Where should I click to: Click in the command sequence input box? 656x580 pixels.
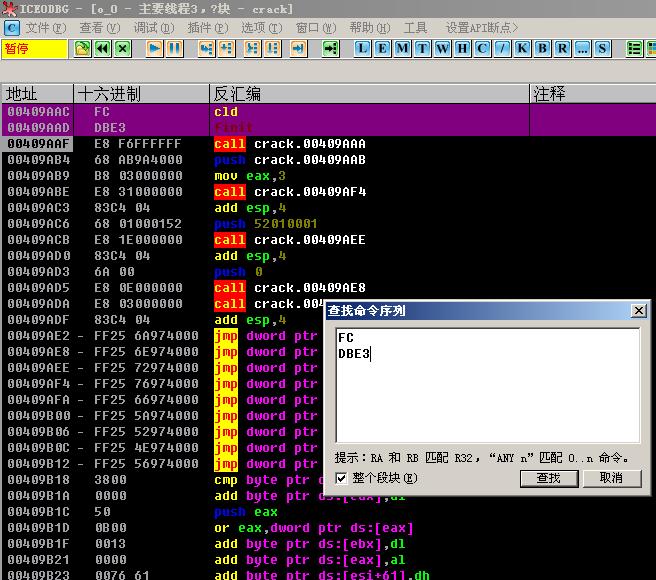pyautogui.click(x=488, y=385)
